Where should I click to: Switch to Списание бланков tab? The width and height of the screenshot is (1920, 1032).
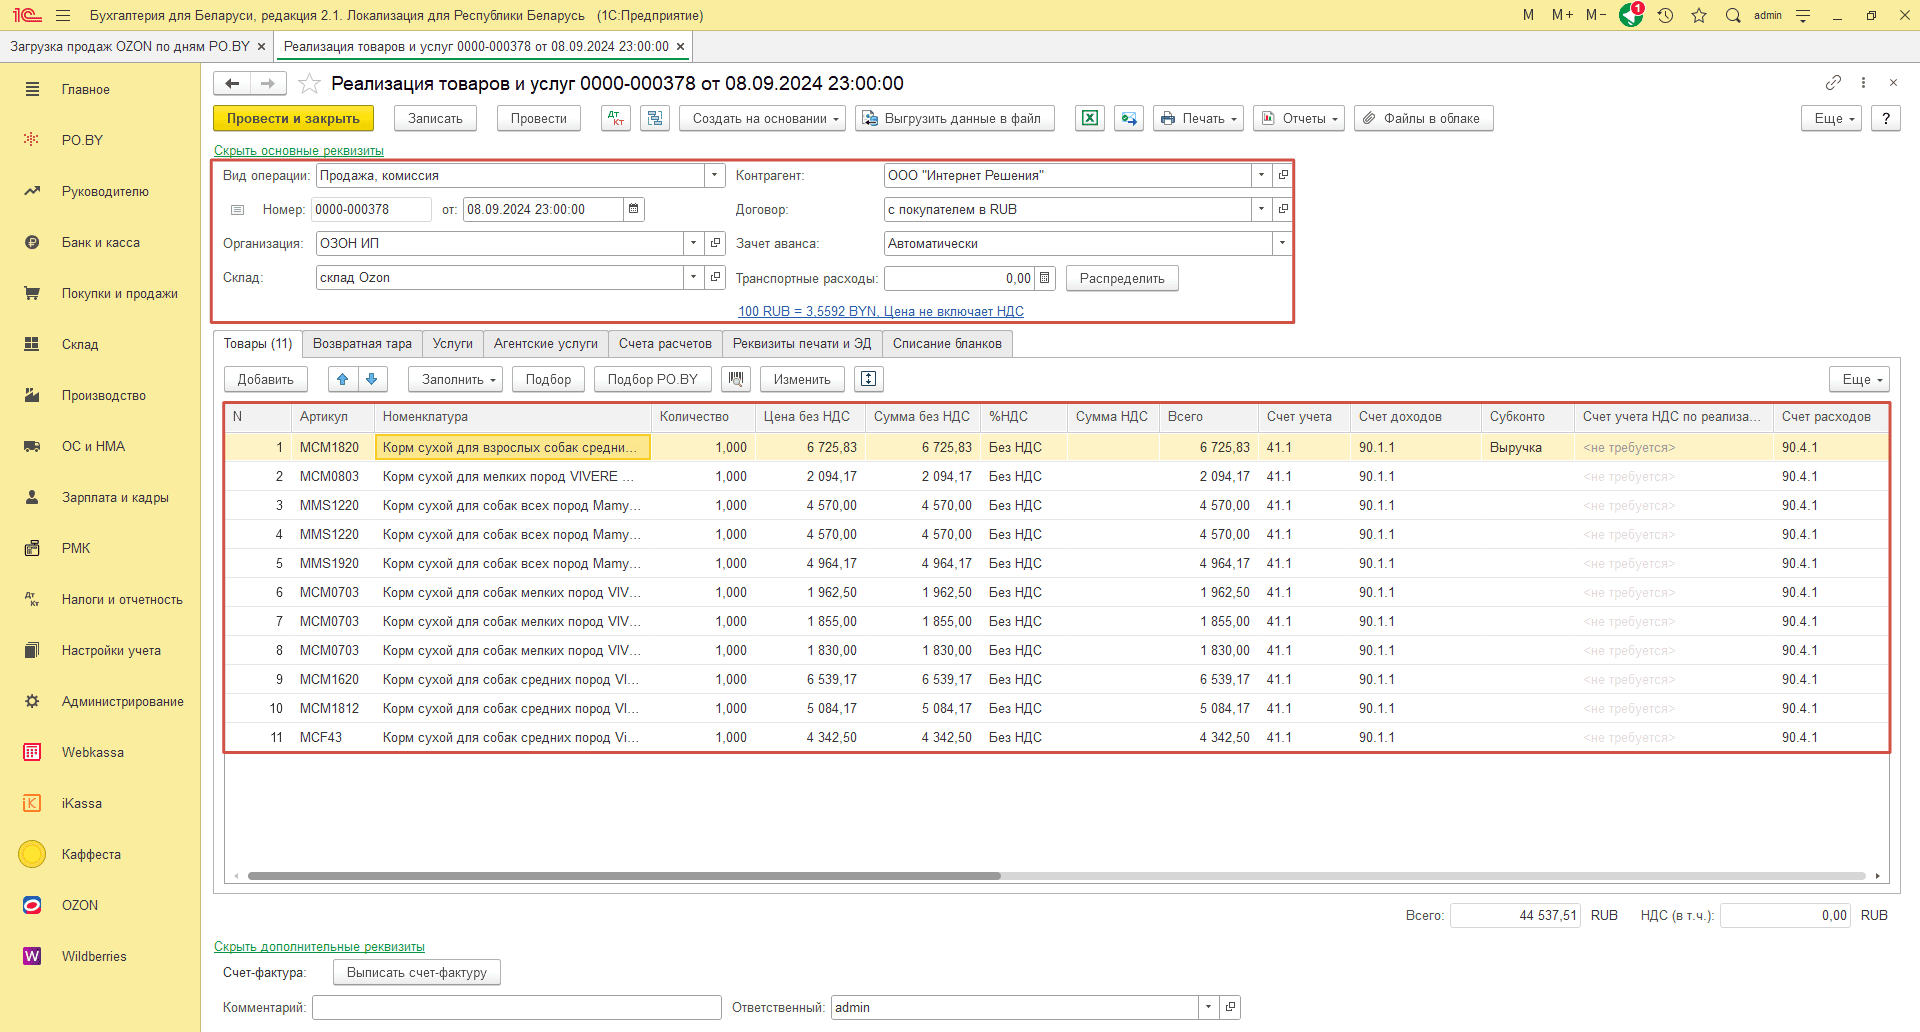point(947,343)
